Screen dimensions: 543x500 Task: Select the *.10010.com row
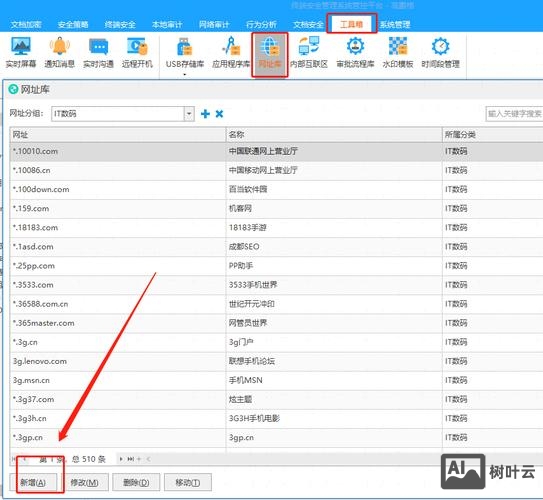pyautogui.click(x=276, y=151)
